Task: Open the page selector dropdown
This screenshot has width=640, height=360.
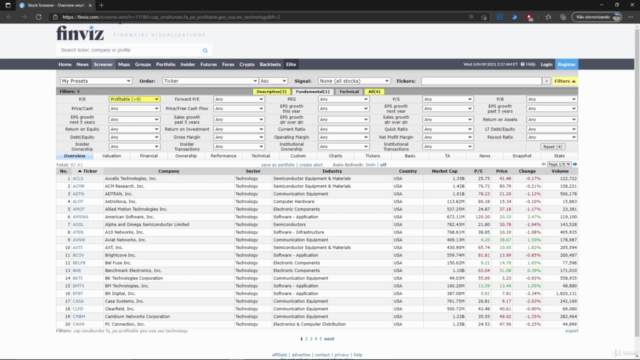Action: [x=559, y=164]
